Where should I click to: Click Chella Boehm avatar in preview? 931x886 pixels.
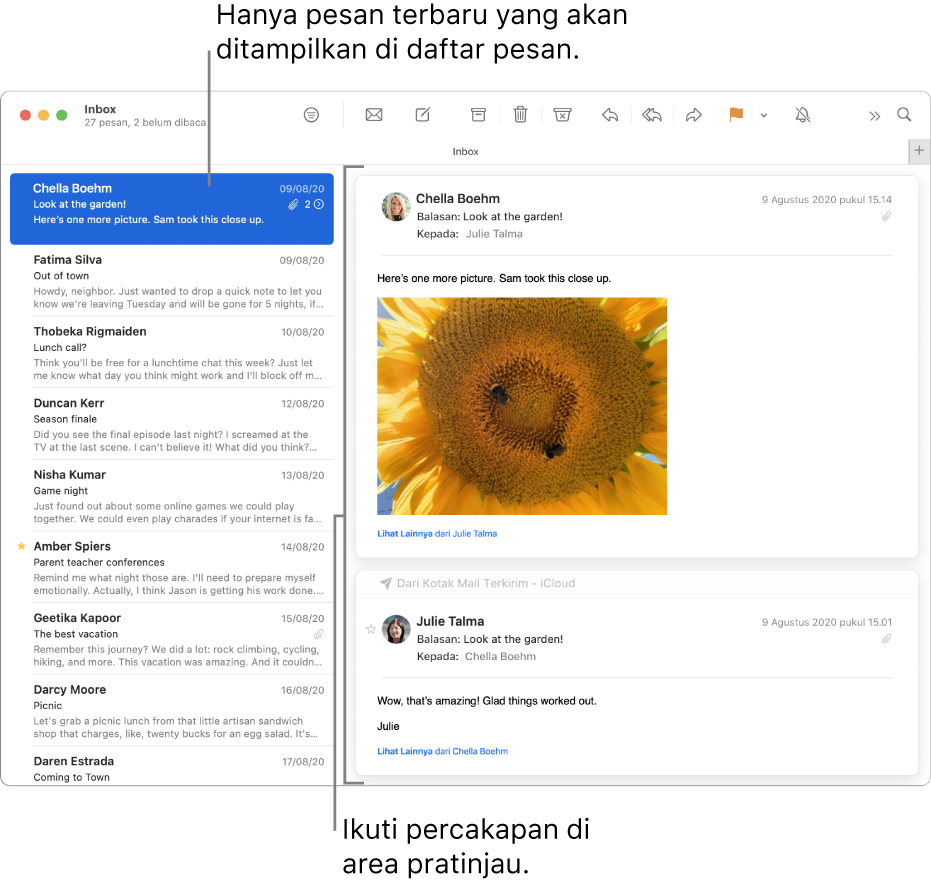[x=396, y=207]
